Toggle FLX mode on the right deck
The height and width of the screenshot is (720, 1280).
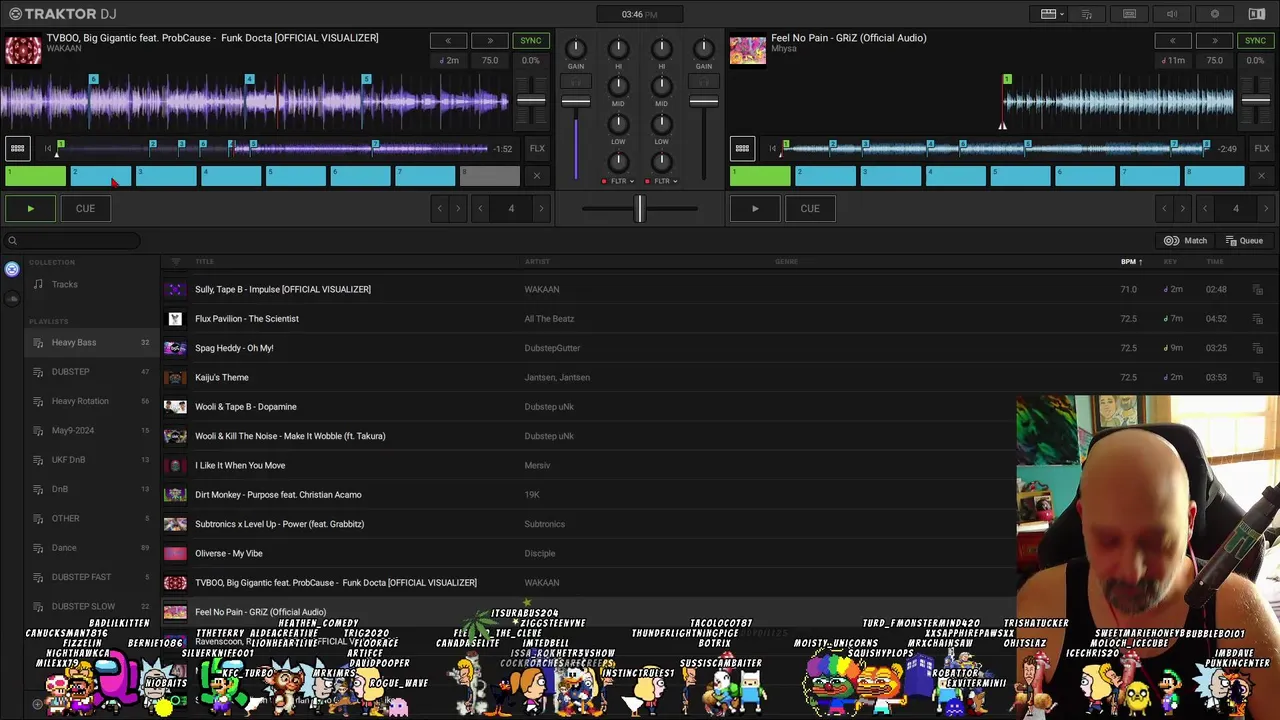1262,149
